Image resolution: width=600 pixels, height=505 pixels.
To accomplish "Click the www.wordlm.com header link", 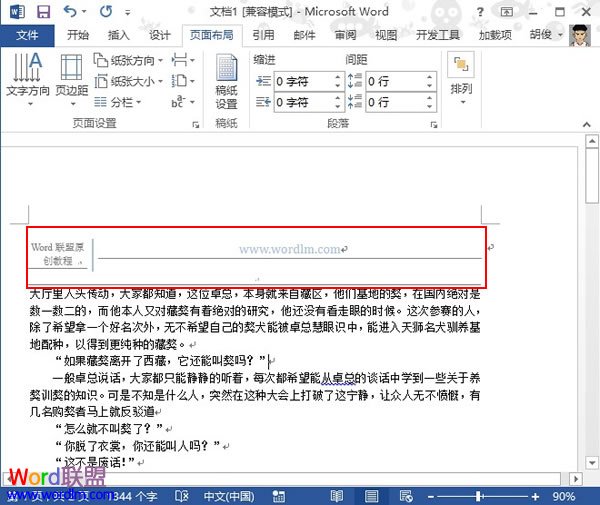I will point(290,249).
